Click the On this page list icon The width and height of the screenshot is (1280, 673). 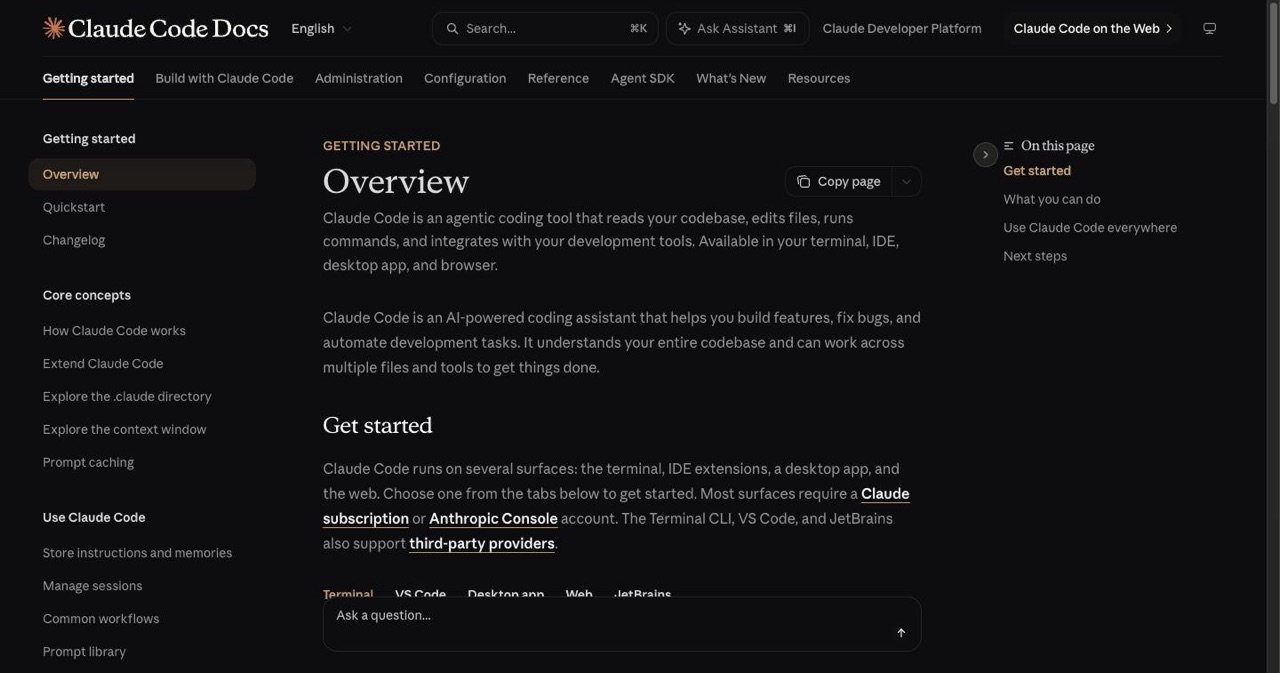pos(1009,146)
